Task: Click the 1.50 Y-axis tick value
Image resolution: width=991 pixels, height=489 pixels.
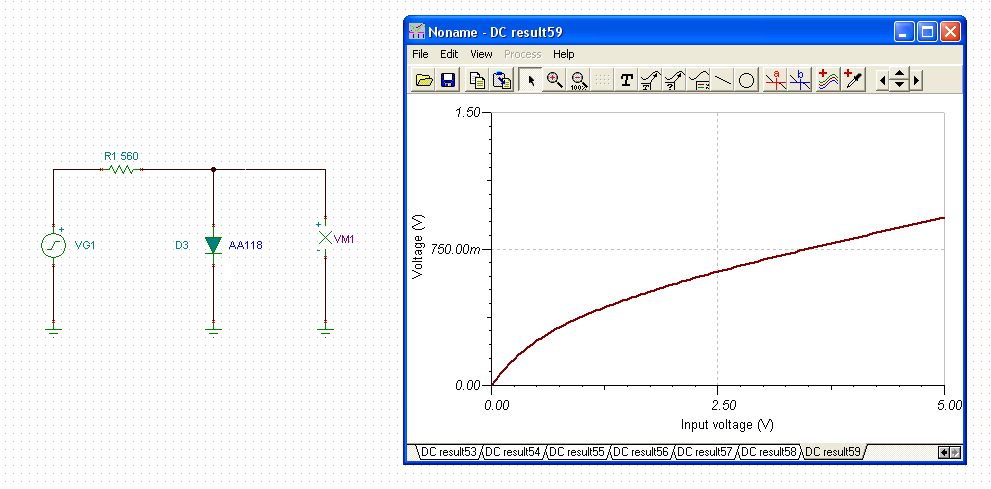Action: pos(469,112)
